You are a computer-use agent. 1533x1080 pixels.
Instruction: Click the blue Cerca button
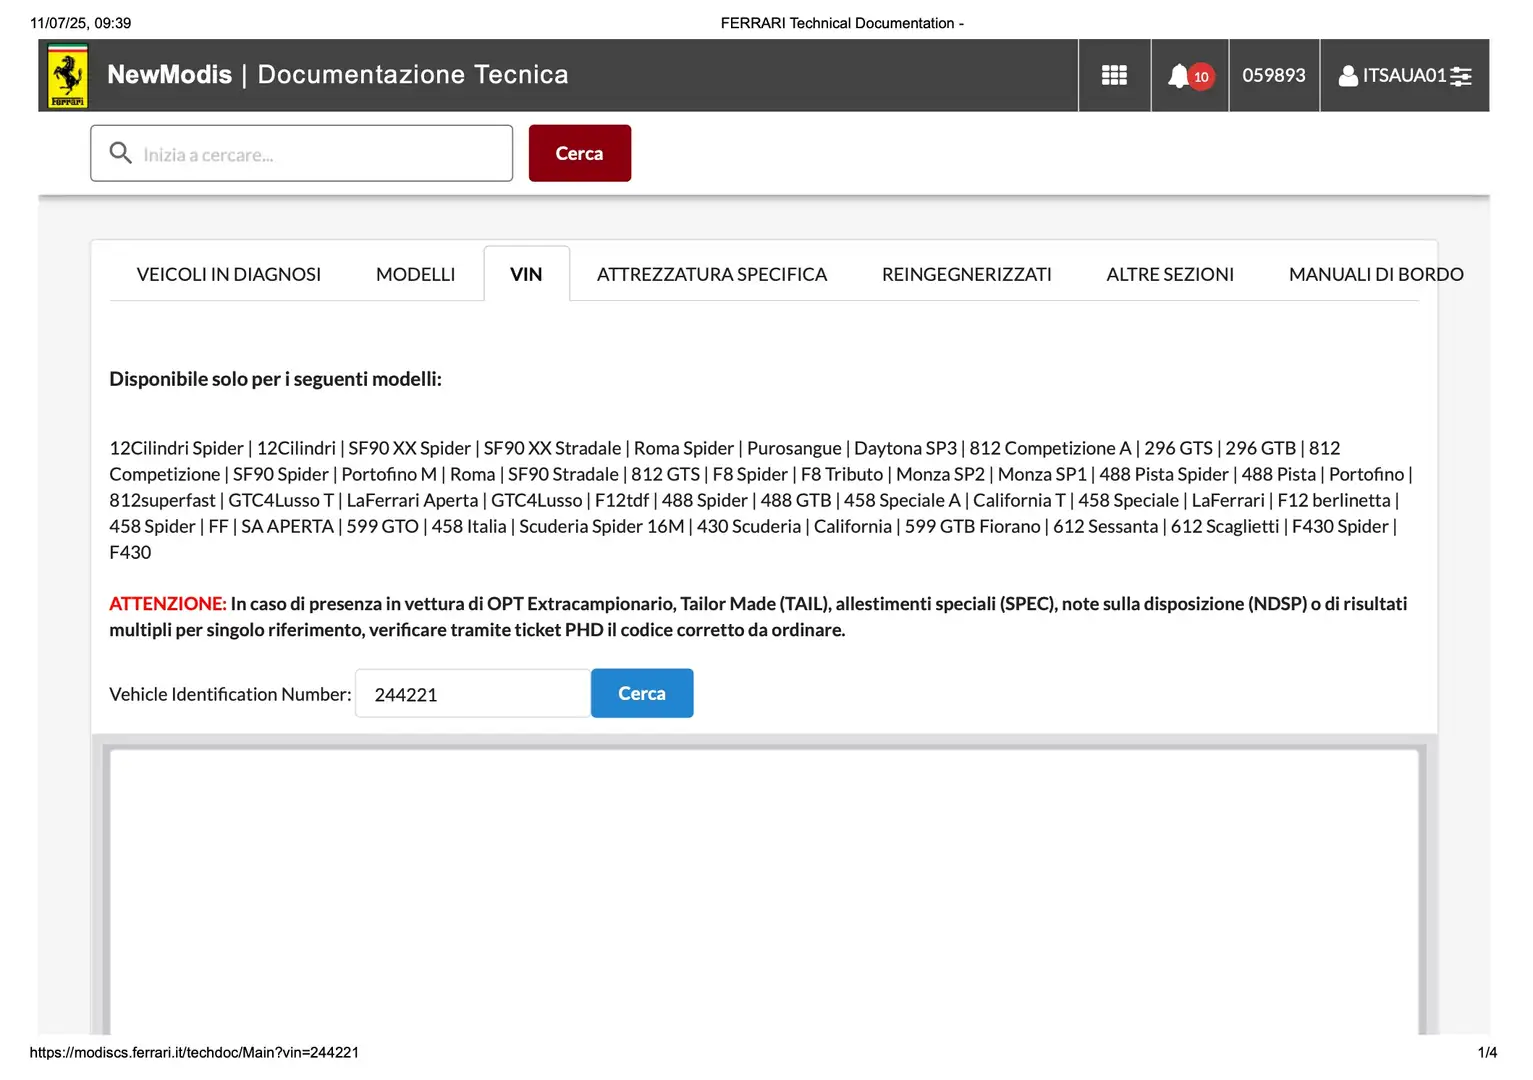(642, 693)
